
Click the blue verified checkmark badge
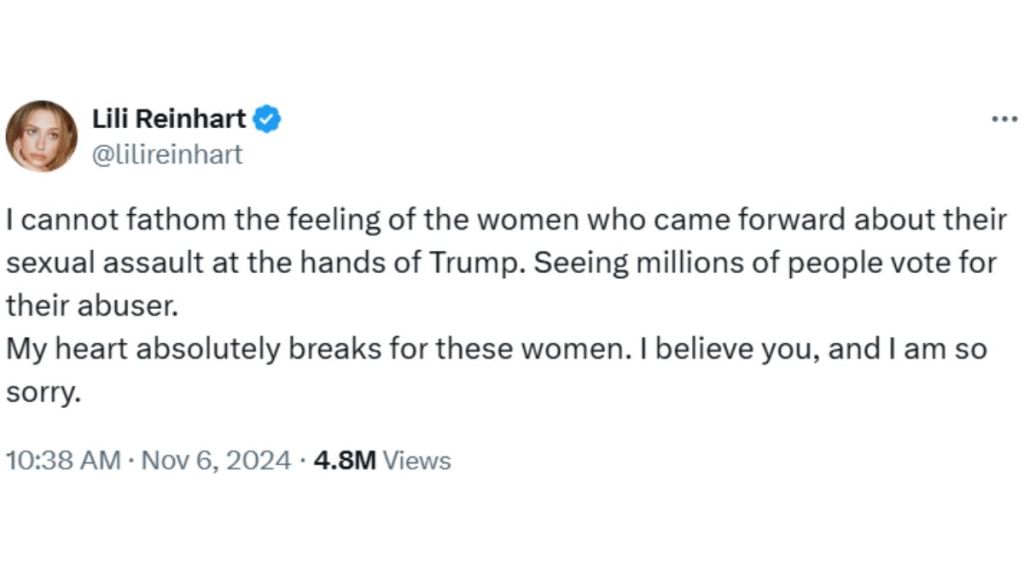click(266, 119)
